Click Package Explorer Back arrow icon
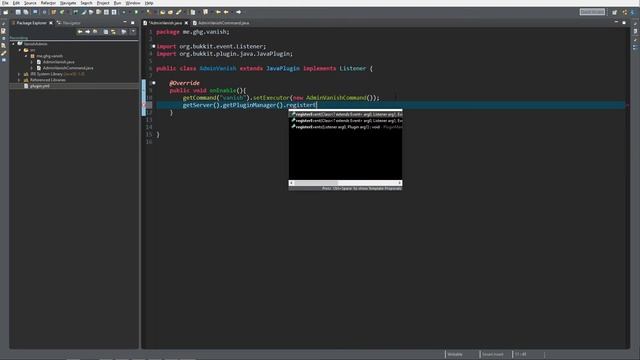Screen dimensions: 640x360 [80, 31]
